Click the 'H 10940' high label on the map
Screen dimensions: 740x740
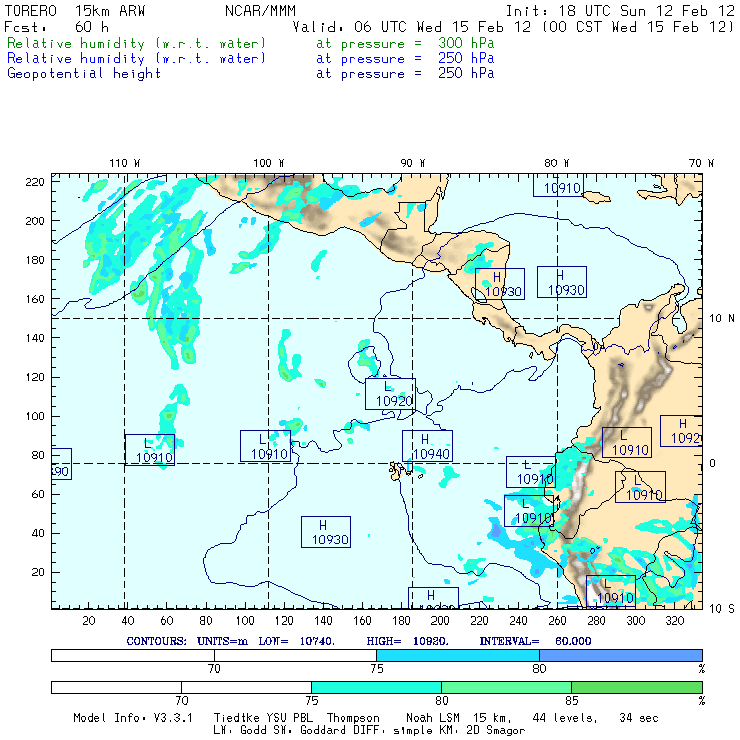(x=427, y=446)
